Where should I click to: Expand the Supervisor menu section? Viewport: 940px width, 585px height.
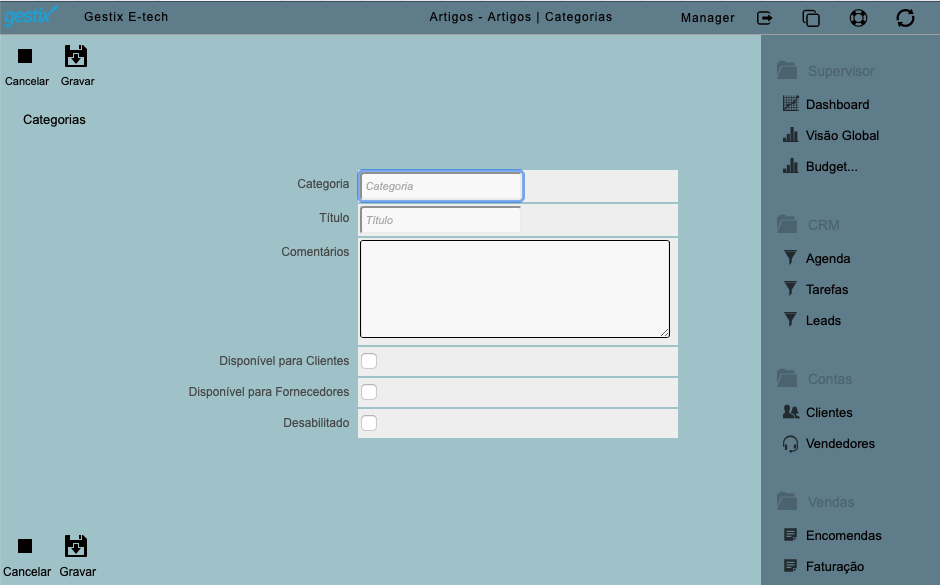(x=841, y=71)
